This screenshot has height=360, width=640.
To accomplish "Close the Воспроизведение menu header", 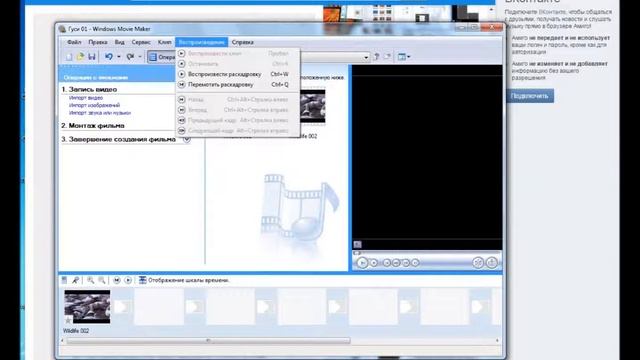I will pyautogui.click(x=202, y=42).
